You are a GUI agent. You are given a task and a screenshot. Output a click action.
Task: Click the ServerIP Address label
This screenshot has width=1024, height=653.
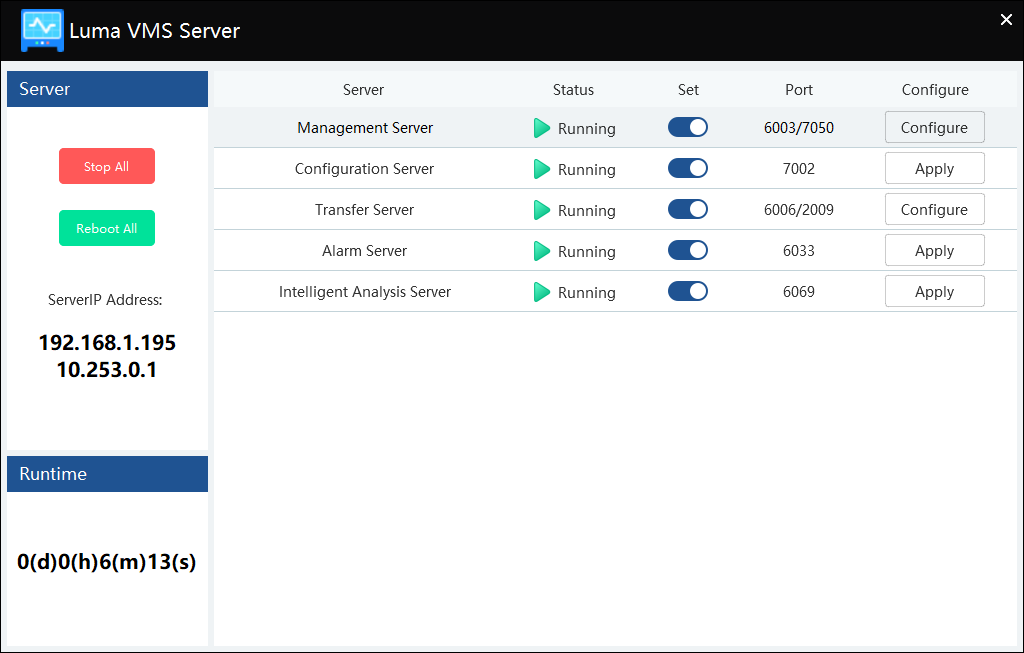105,300
